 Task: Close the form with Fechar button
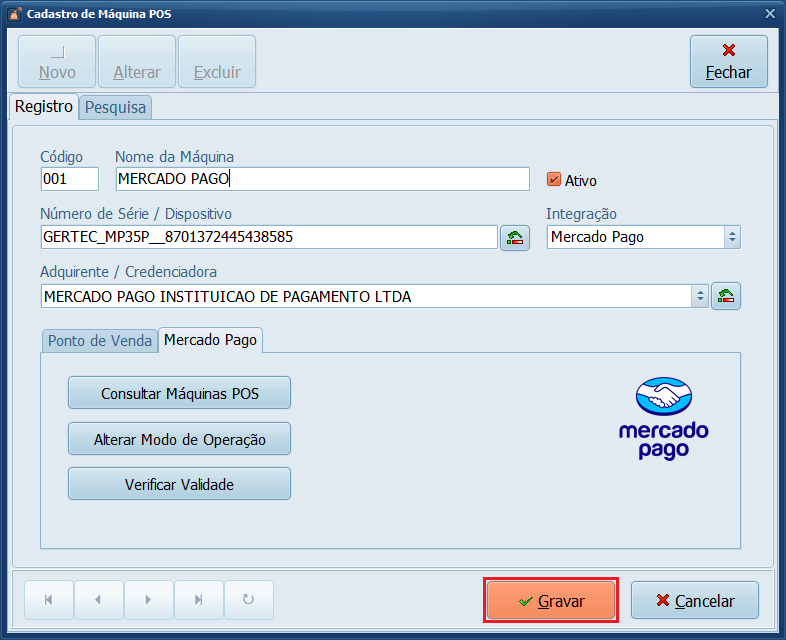728,62
